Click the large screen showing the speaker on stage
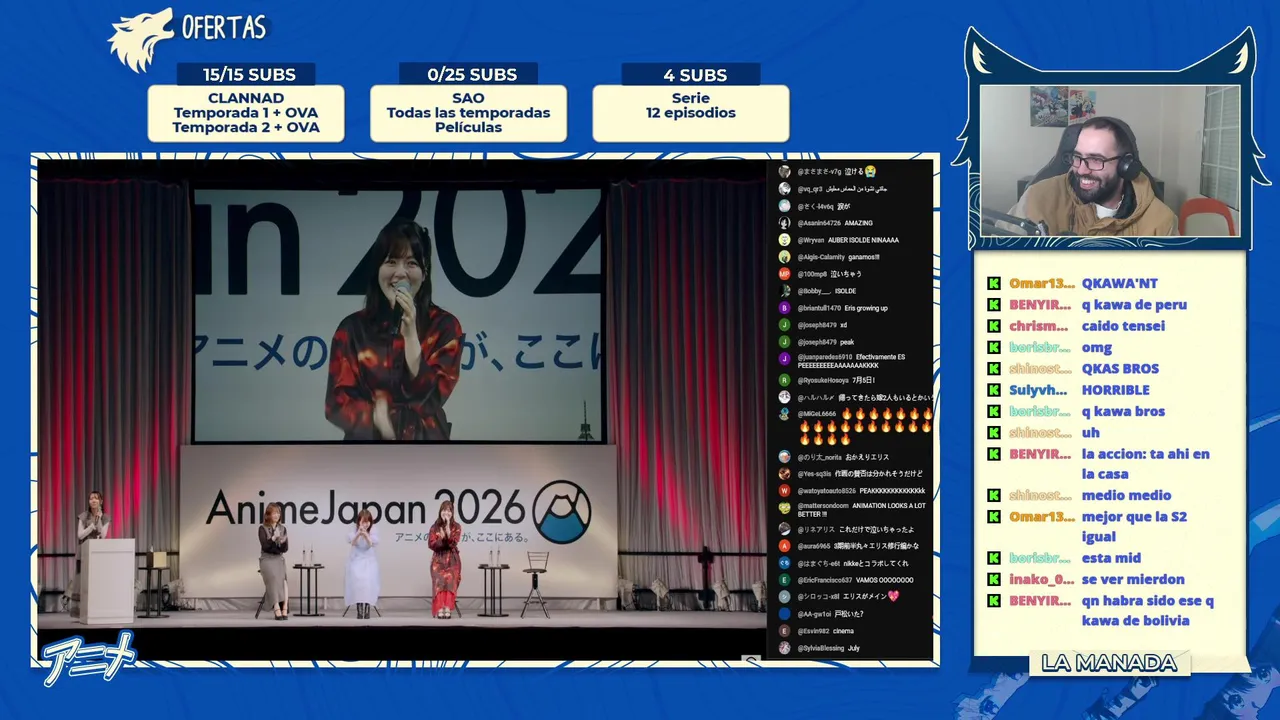 tap(399, 314)
